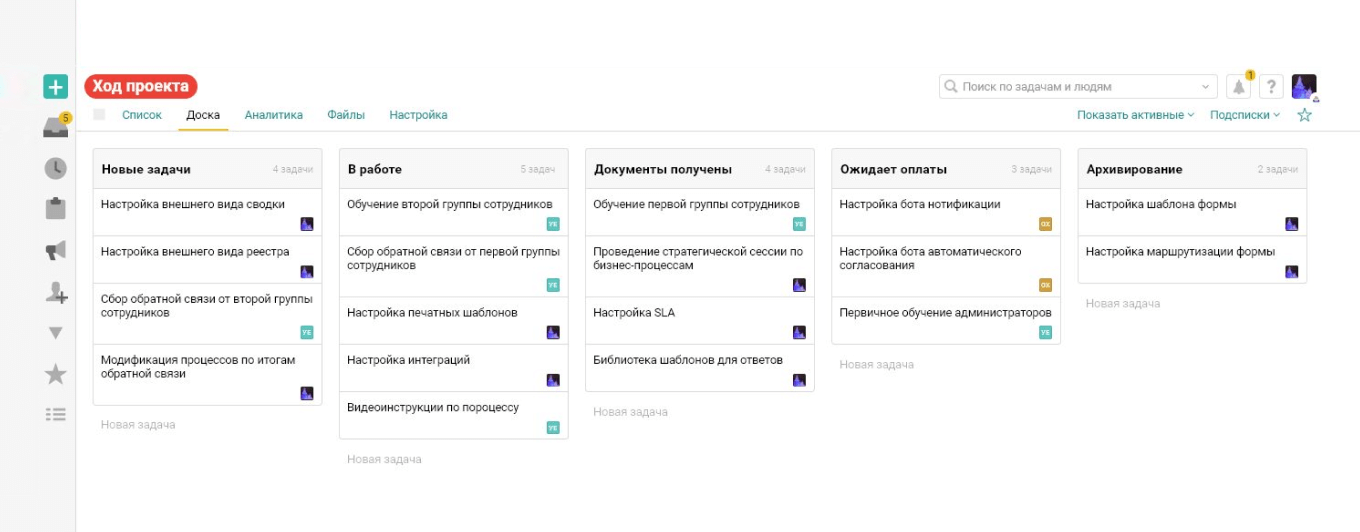Open card Настройка внешнего вида реестра
The height and width of the screenshot is (532, 1360).
207,259
